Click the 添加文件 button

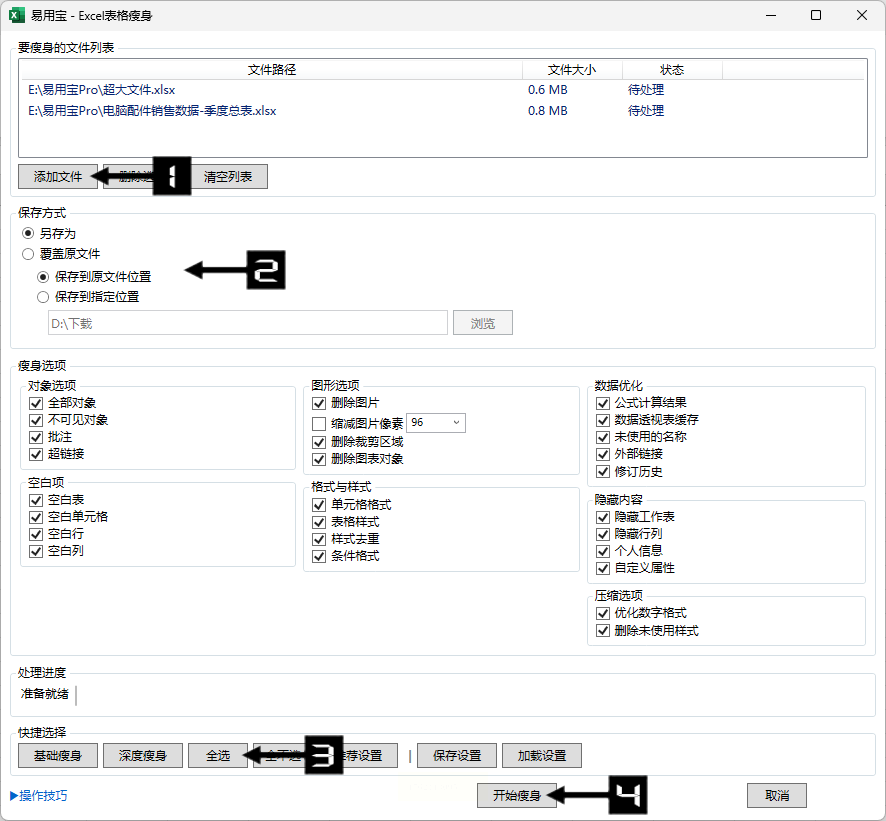(57, 176)
